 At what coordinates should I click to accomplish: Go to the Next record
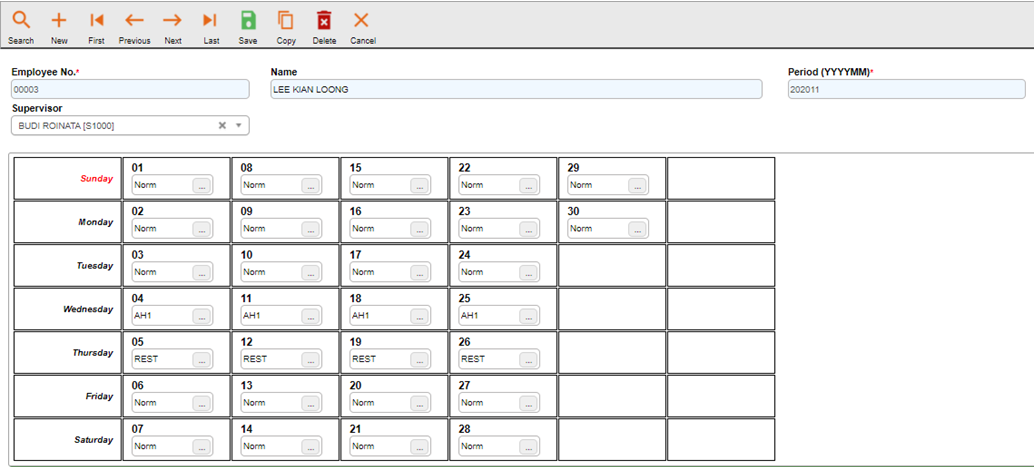pos(173,21)
